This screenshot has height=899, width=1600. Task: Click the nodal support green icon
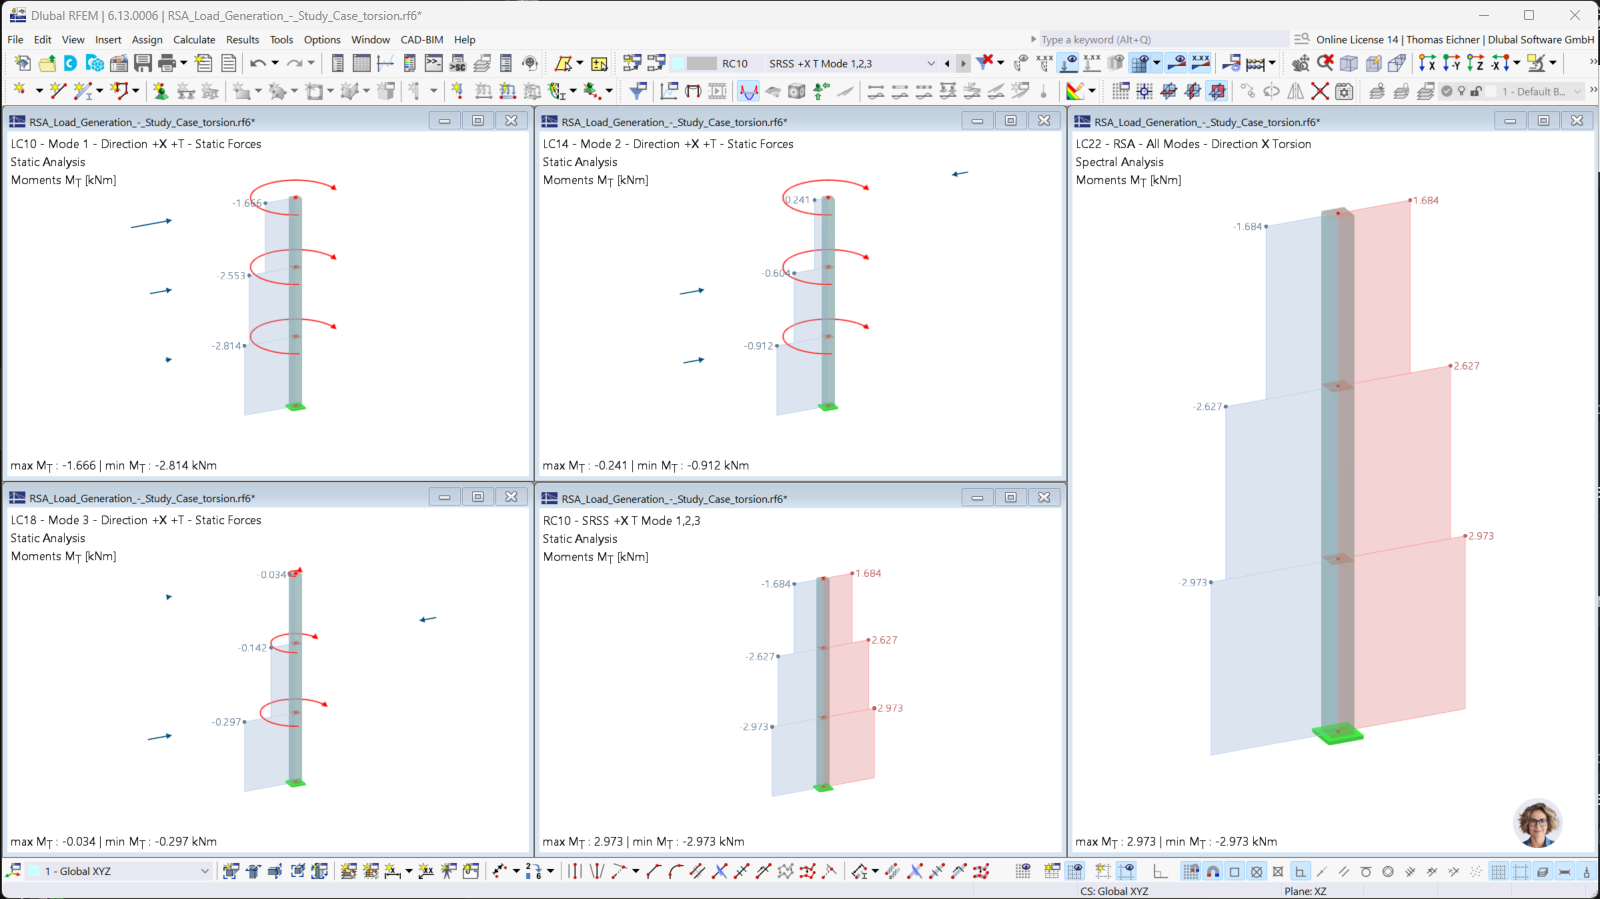point(160,91)
